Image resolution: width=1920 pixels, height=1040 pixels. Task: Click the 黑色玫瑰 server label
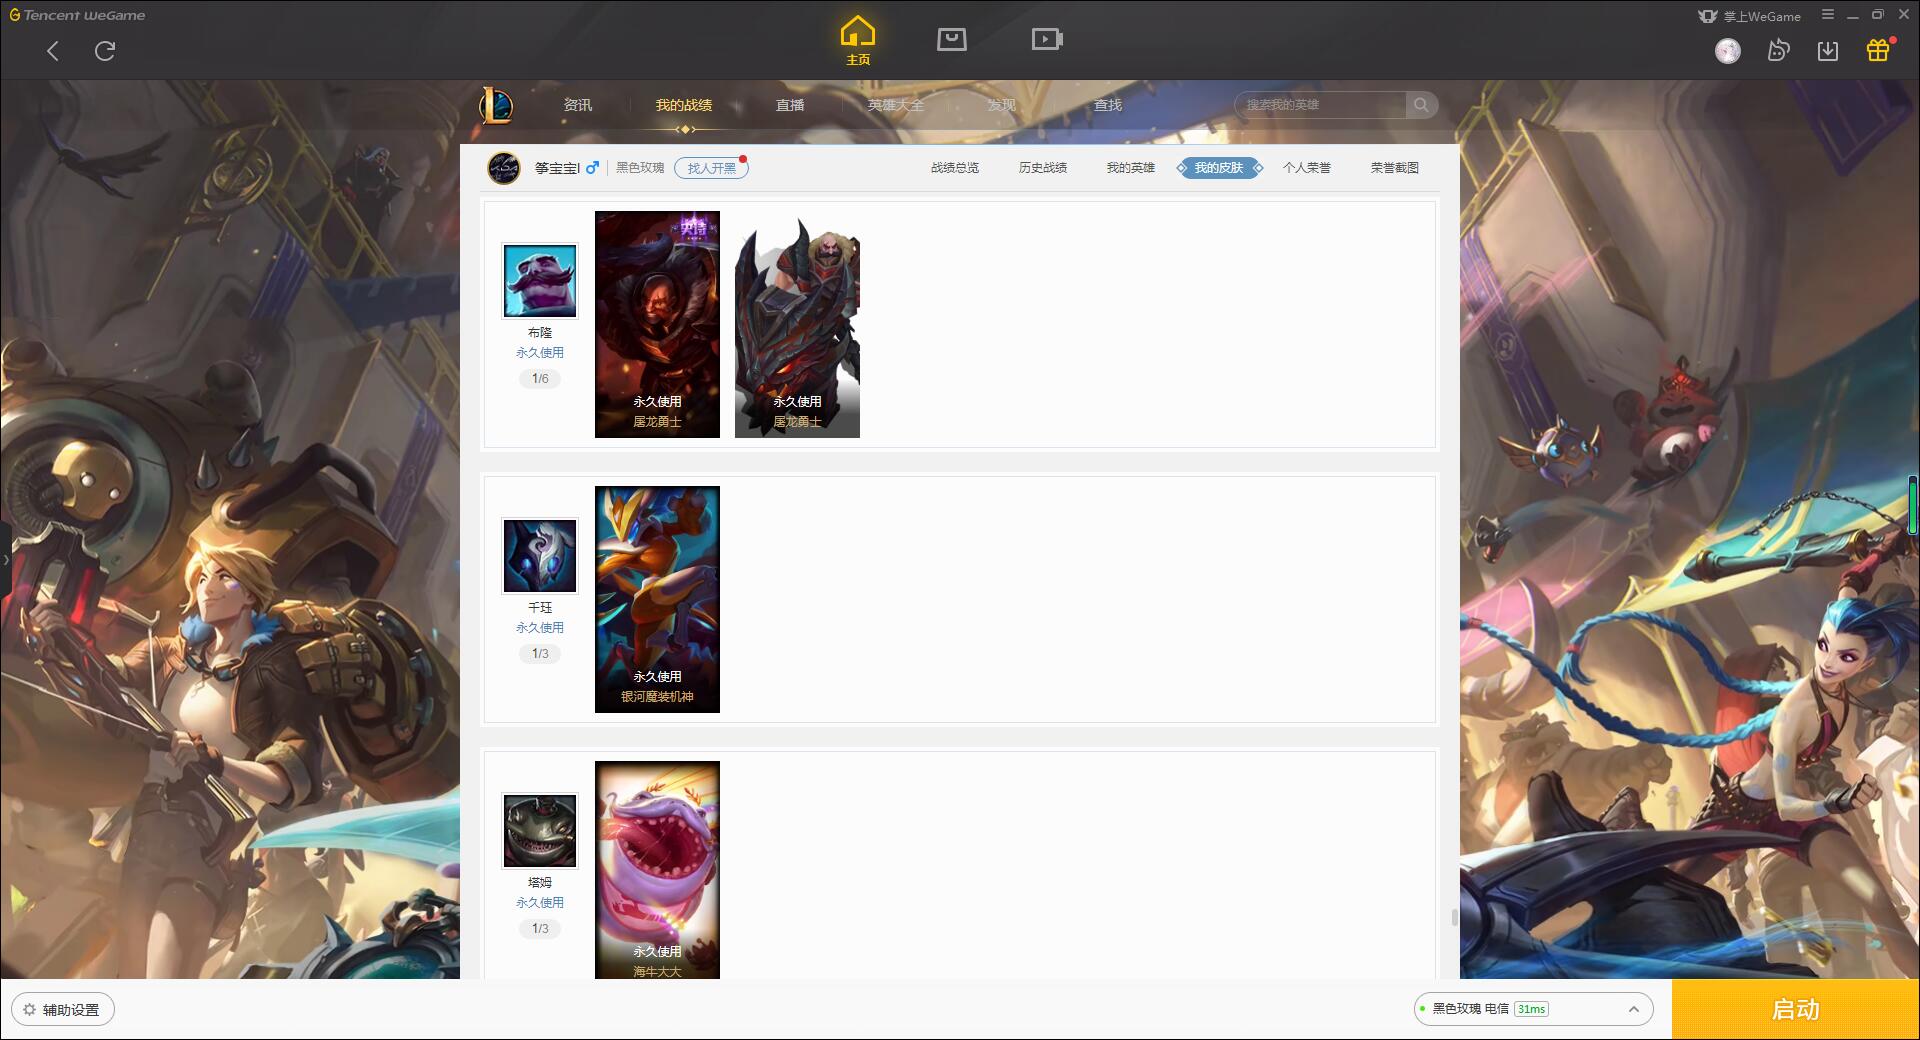pyautogui.click(x=640, y=168)
